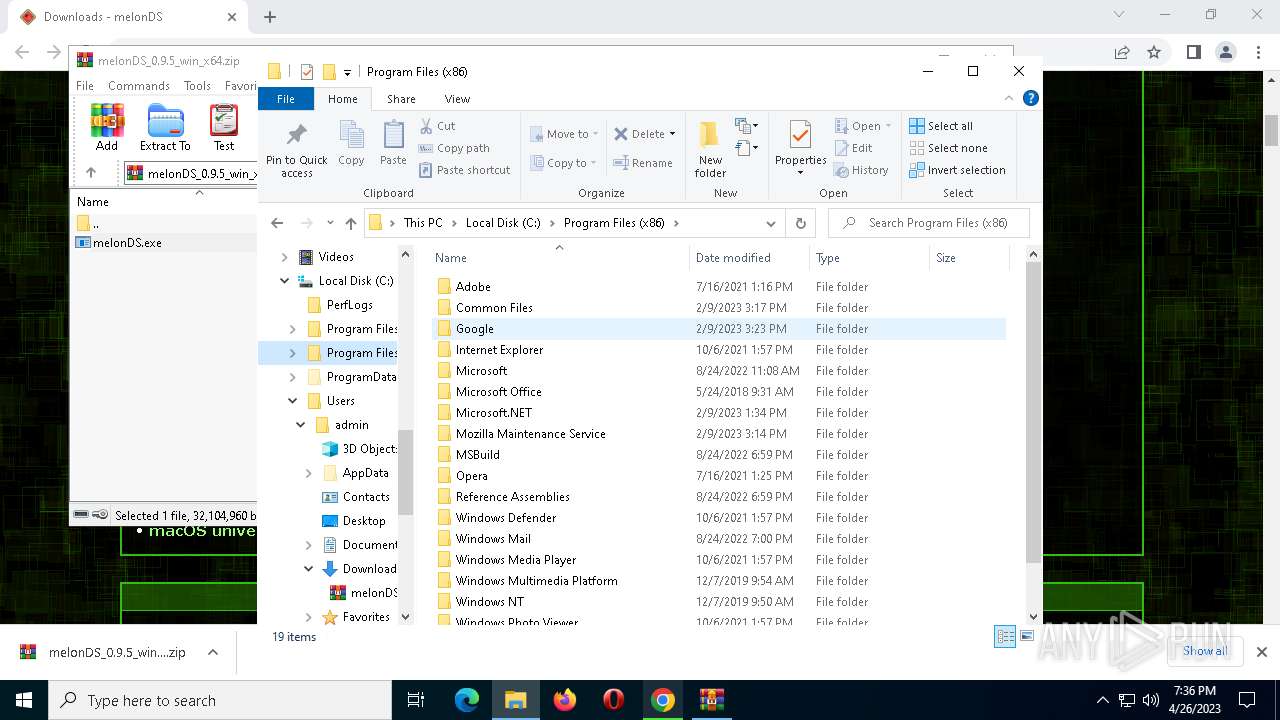Sort by Name column header
The image size is (1280, 720).
558,258
